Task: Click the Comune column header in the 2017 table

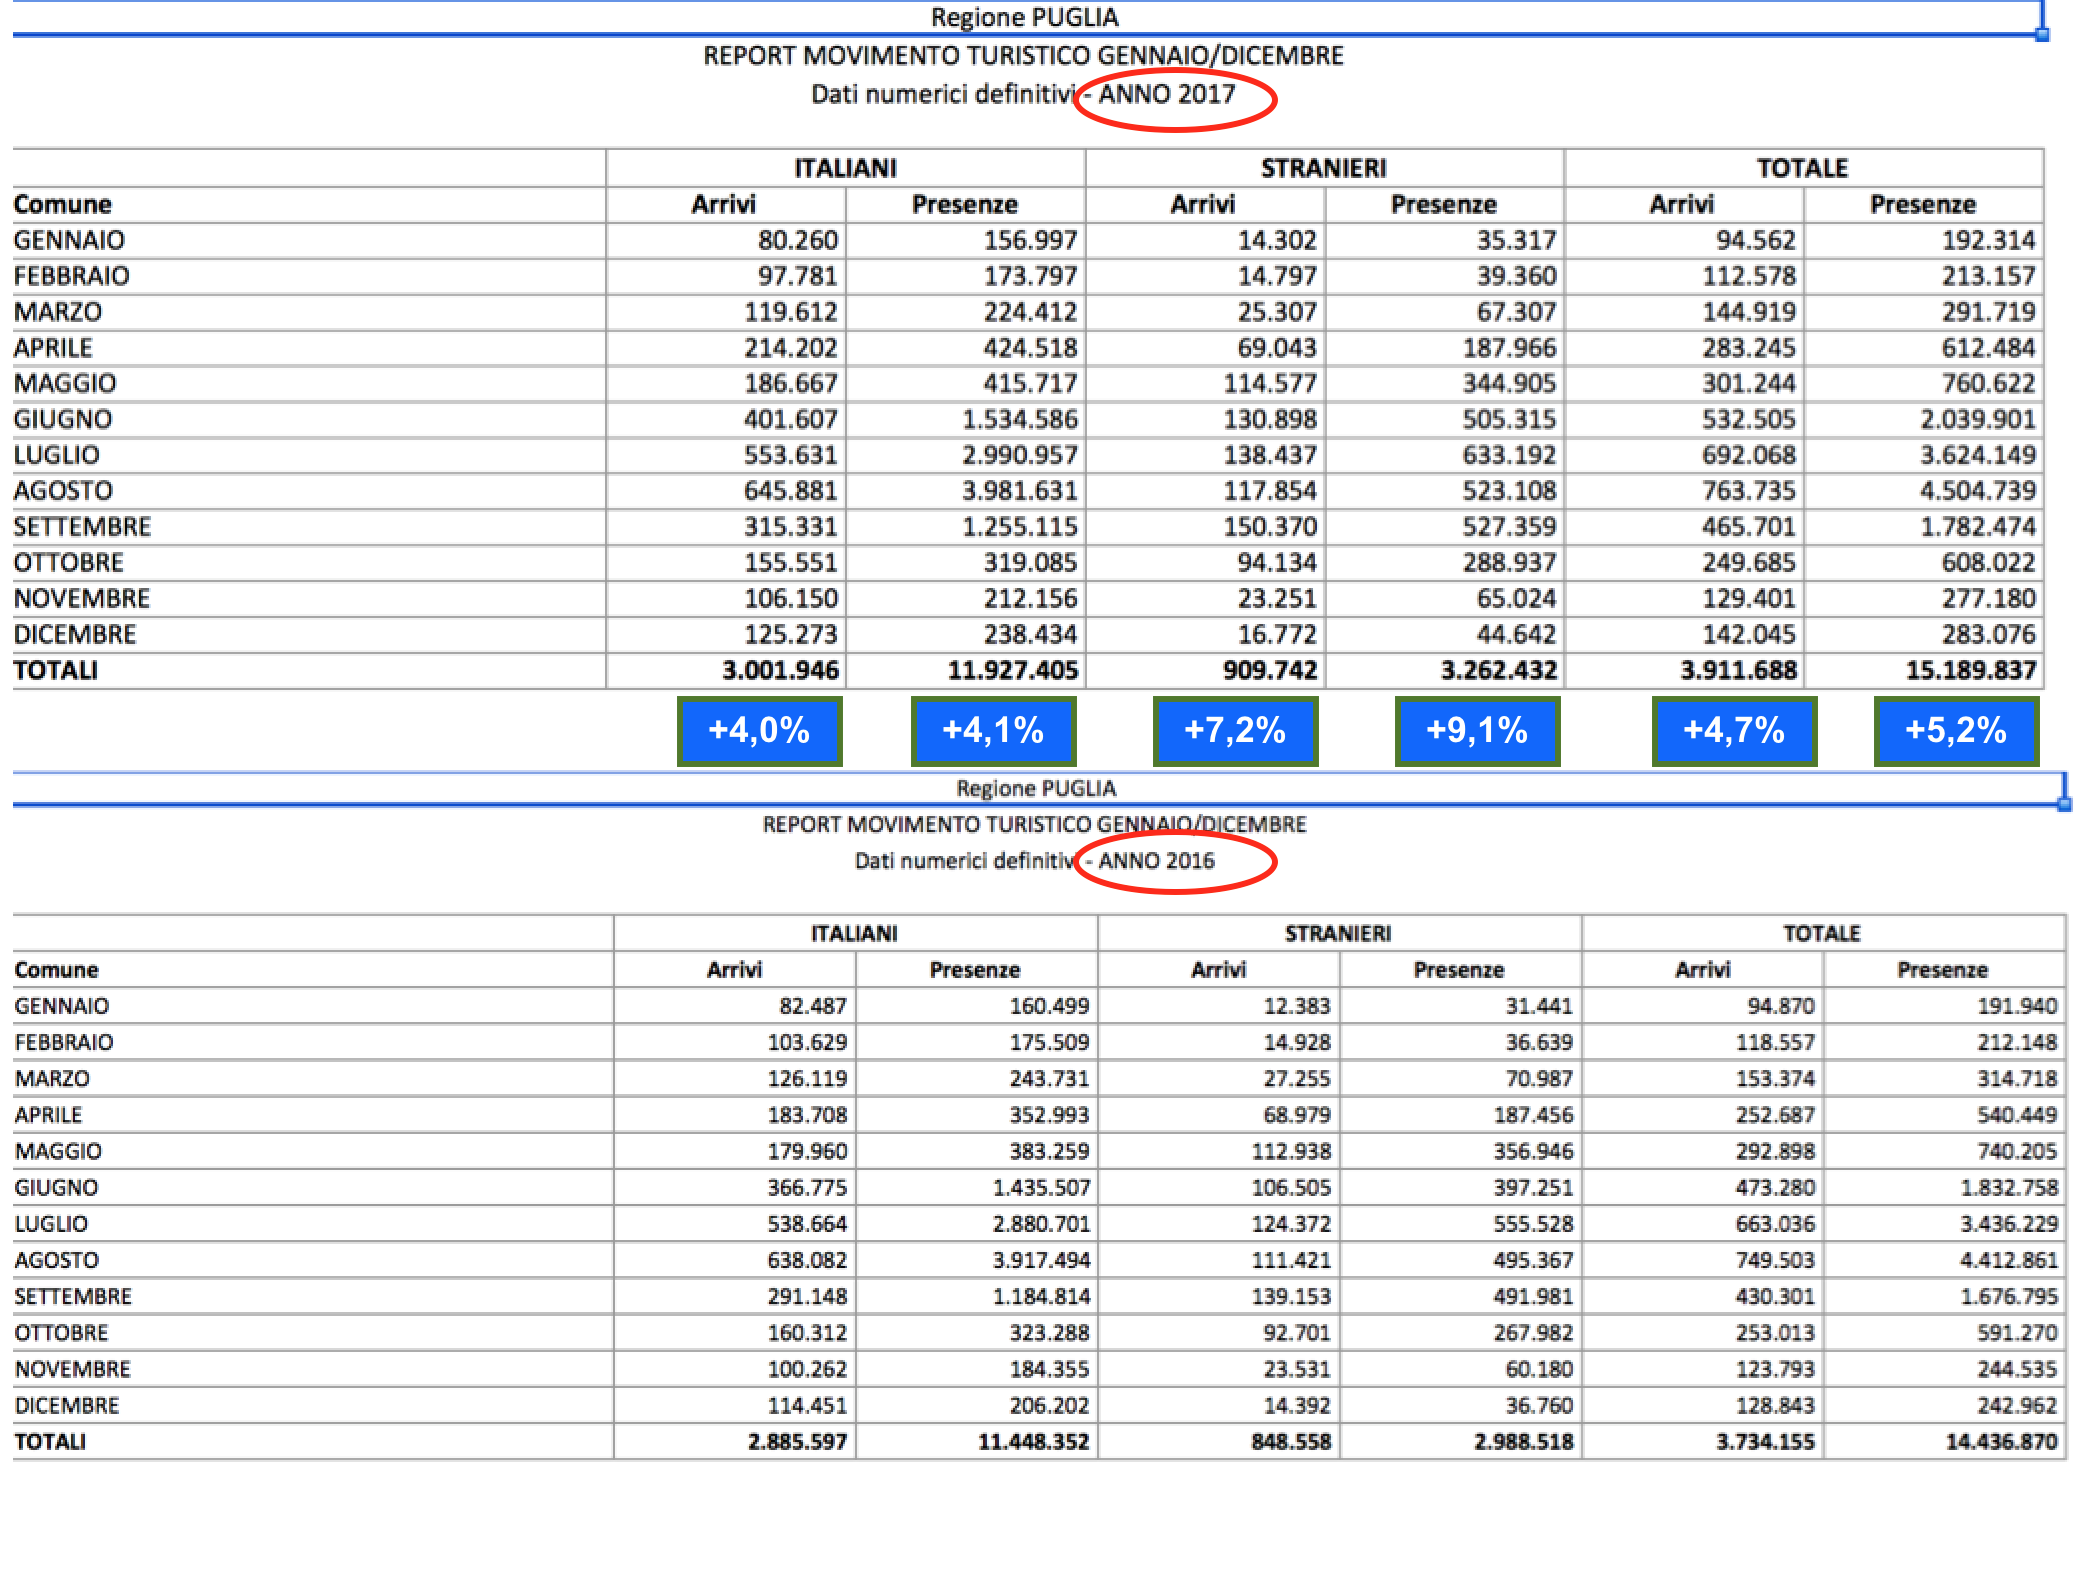Action: pyautogui.click(x=62, y=204)
